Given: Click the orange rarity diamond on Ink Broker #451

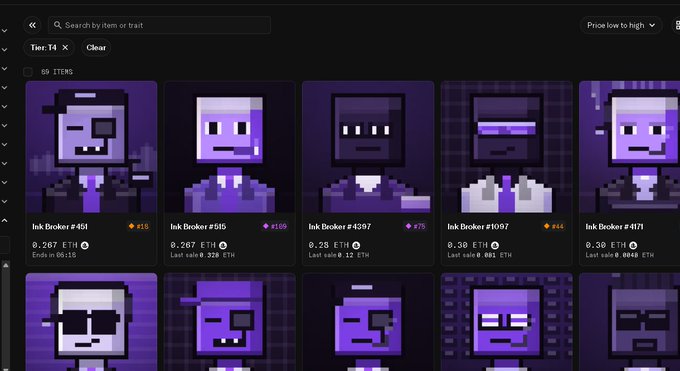Looking at the screenshot, I should [131, 226].
